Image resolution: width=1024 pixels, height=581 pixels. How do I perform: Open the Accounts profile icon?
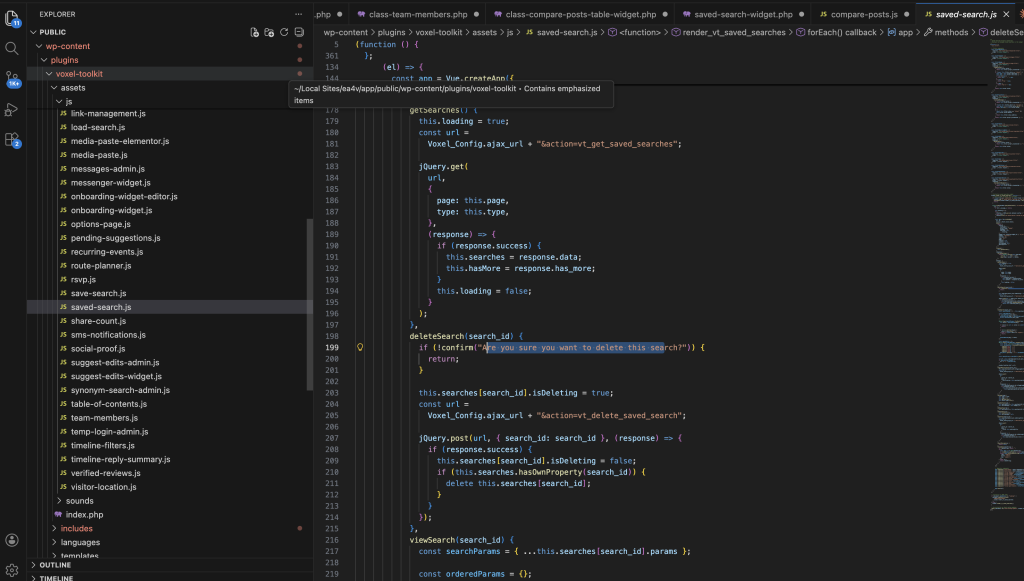[x=12, y=540]
